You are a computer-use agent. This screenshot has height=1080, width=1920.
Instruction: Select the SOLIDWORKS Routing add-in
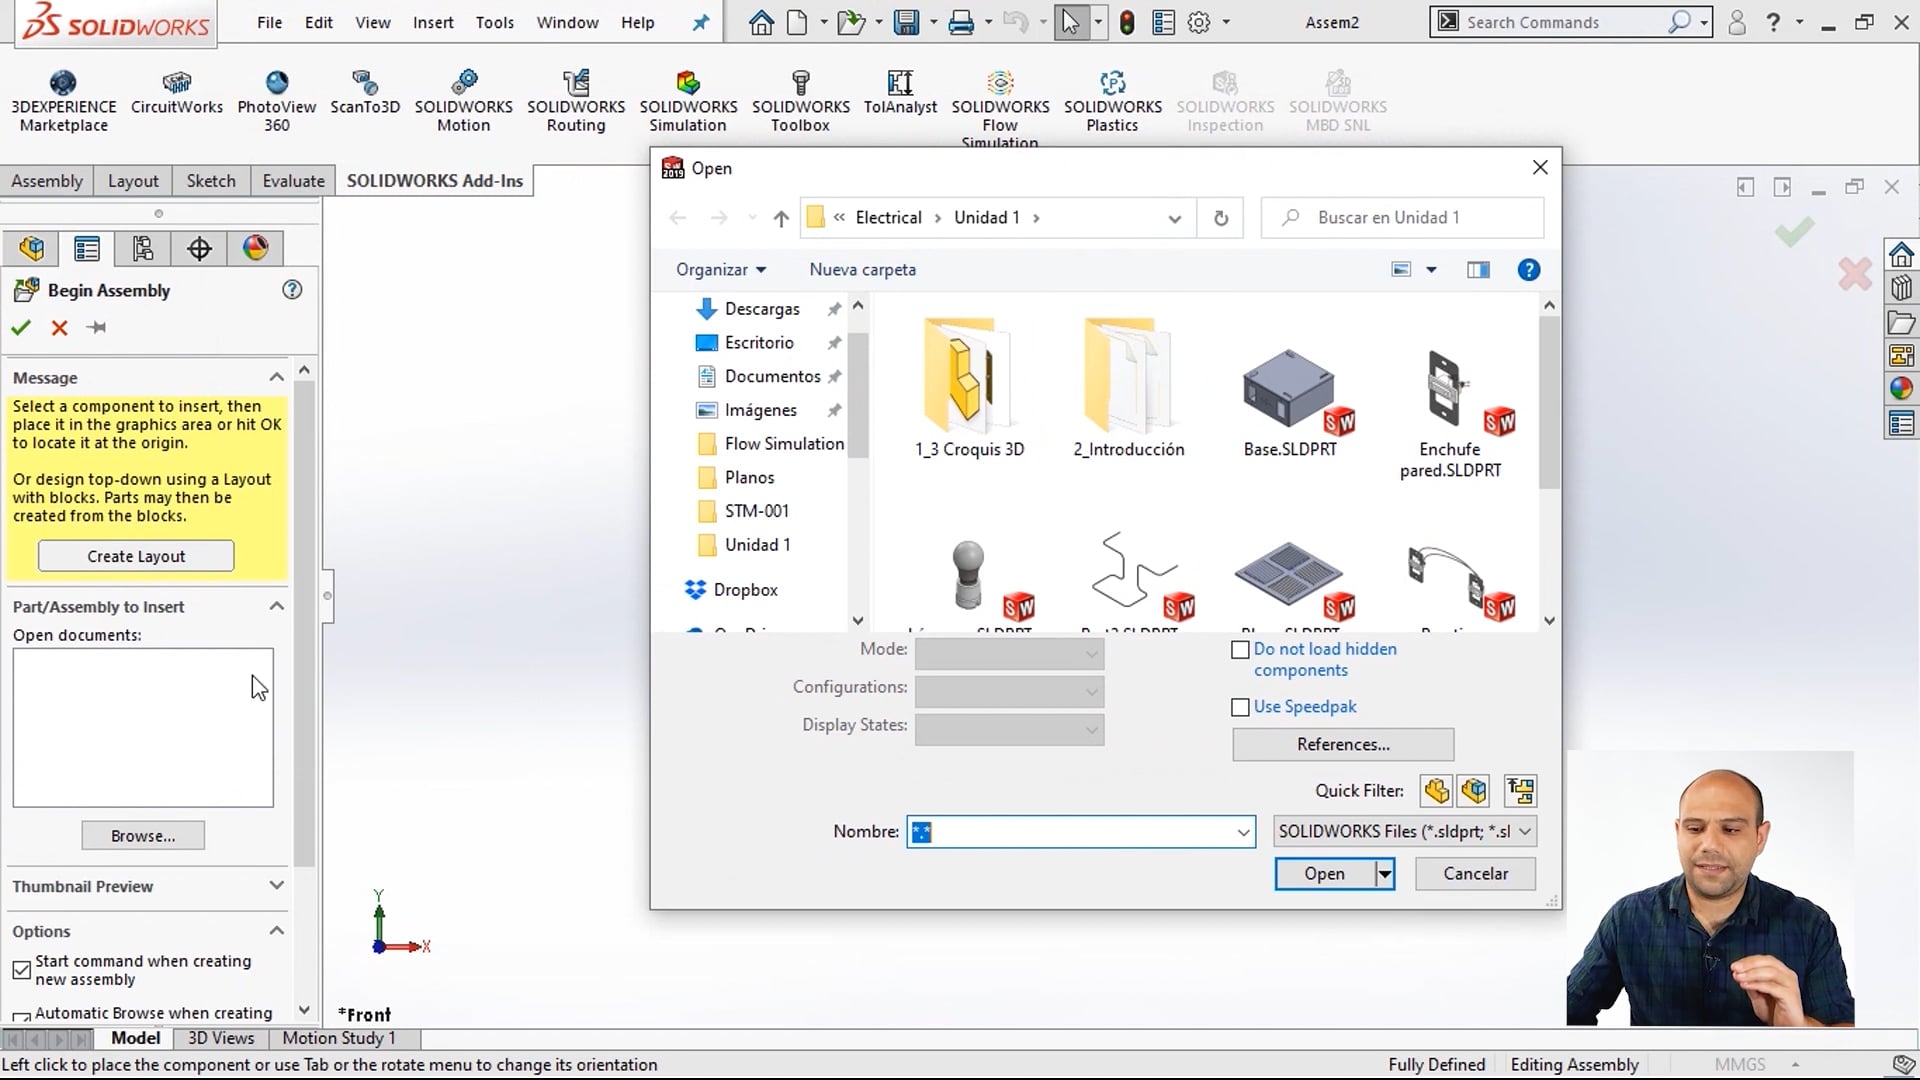point(576,95)
